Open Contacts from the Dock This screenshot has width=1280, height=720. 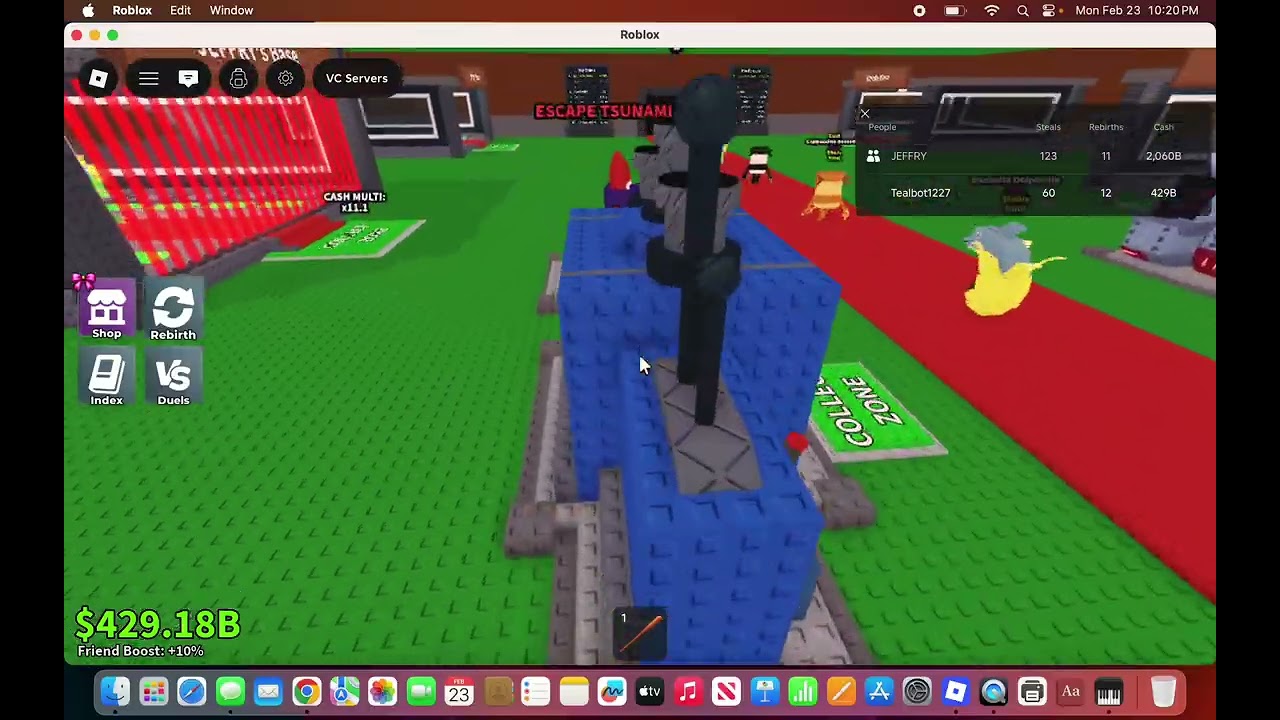point(497,691)
